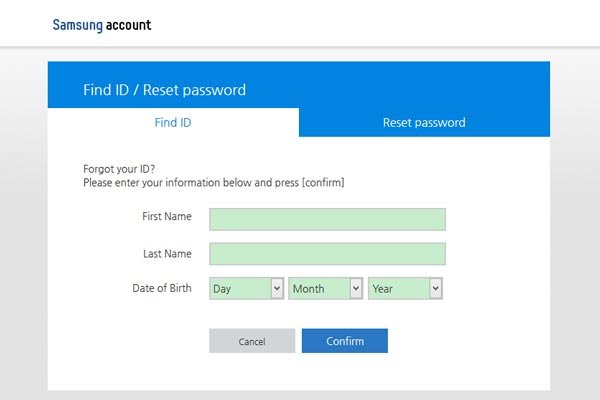Click the arrow on the Day selector
The image size is (600, 400).
coord(277,288)
